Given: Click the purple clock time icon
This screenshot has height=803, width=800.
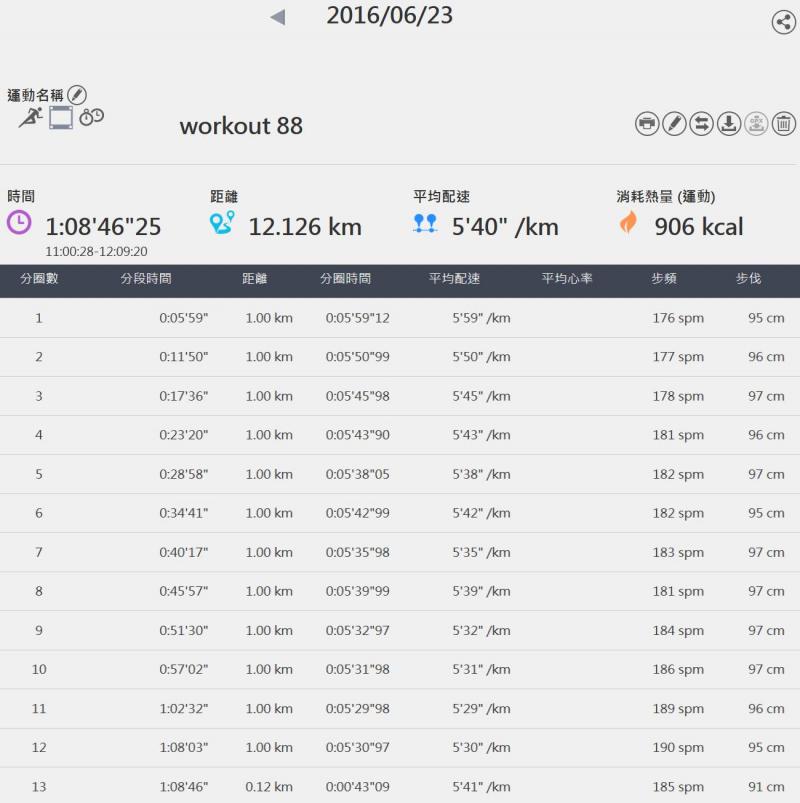Looking at the screenshot, I should pos(19,223).
